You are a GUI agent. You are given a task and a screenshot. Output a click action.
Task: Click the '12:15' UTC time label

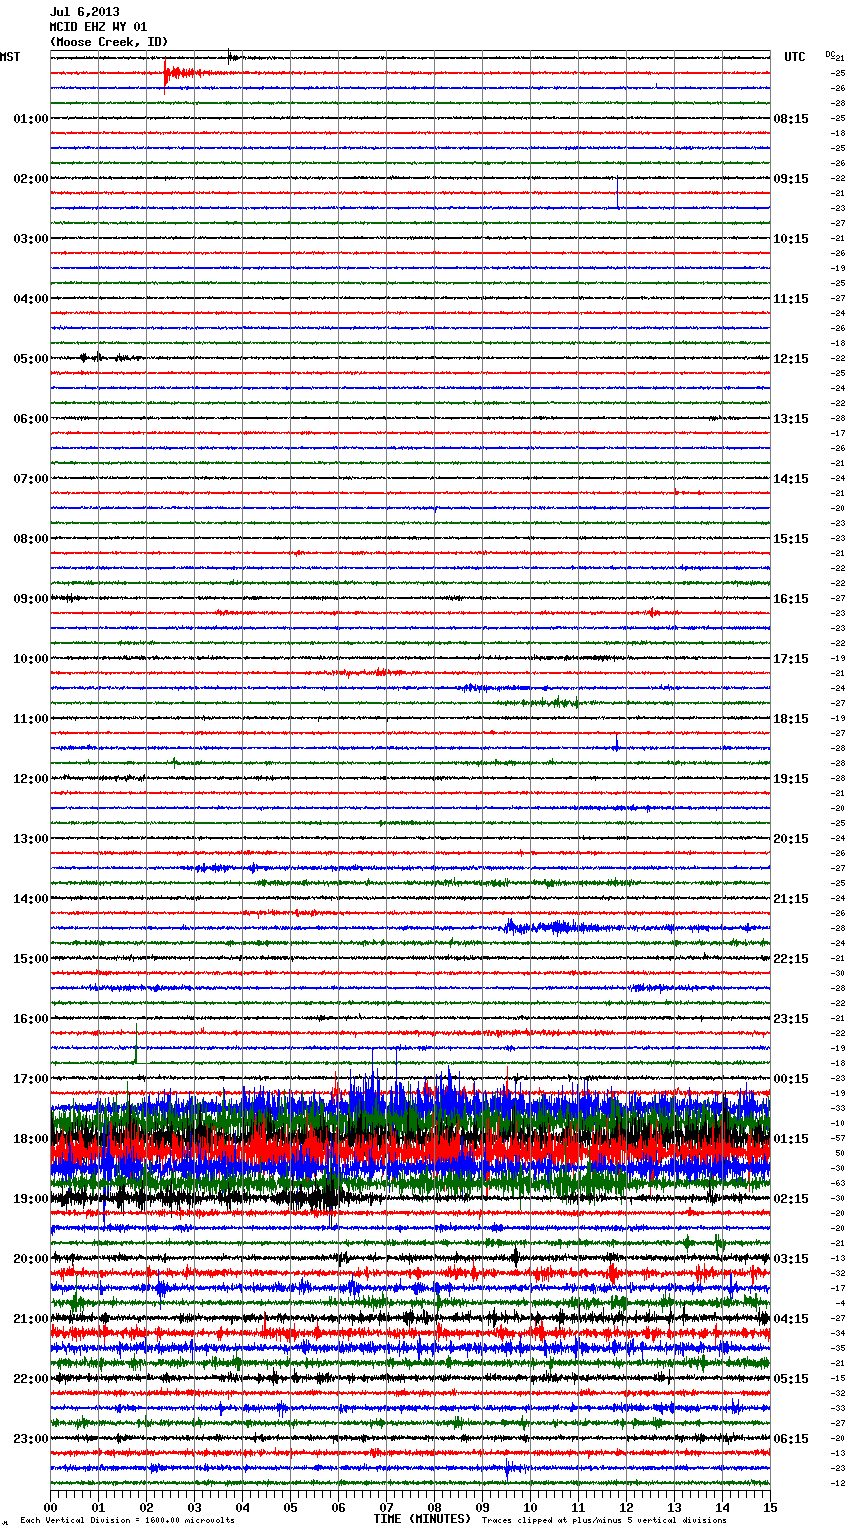click(791, 359)
